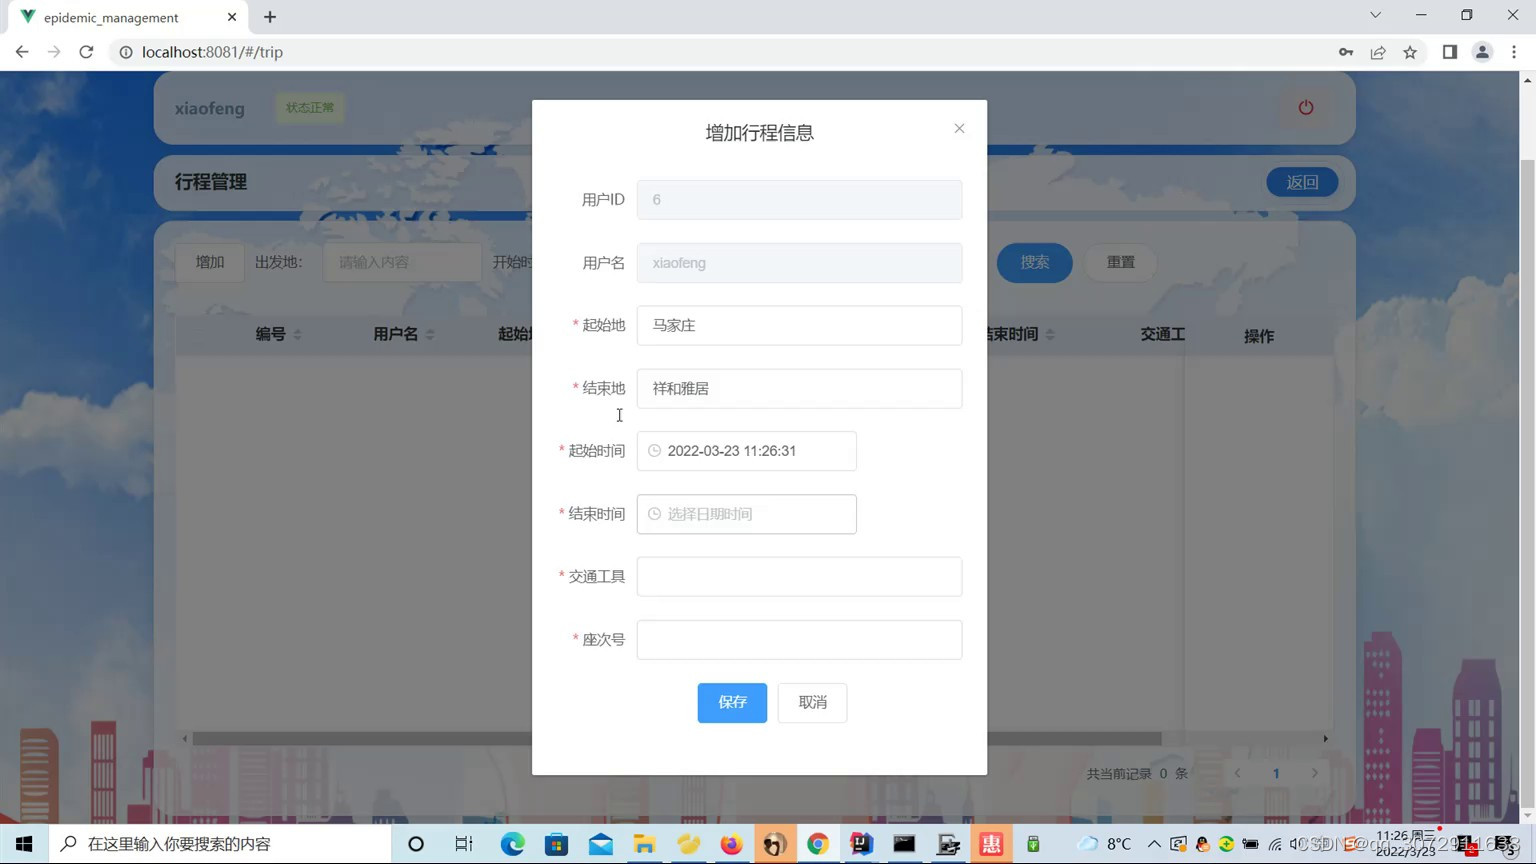Screen dimensions: 1536x864
Task: Click the 重置 button
Action: point(1120,262)
